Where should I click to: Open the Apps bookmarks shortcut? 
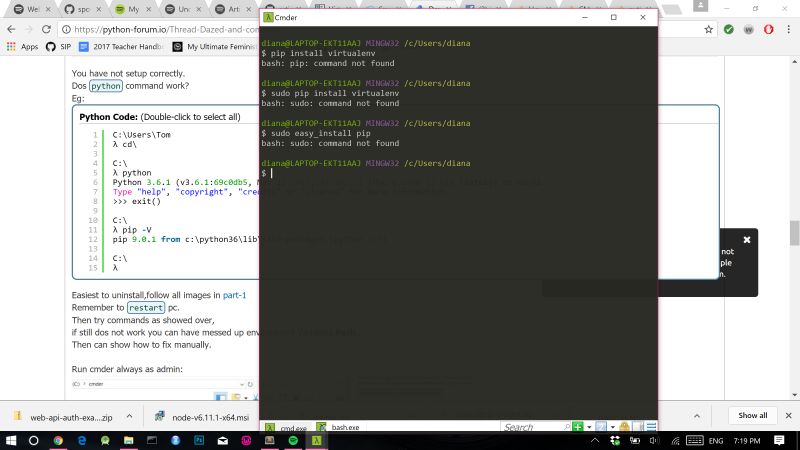(x=22, y=46)
